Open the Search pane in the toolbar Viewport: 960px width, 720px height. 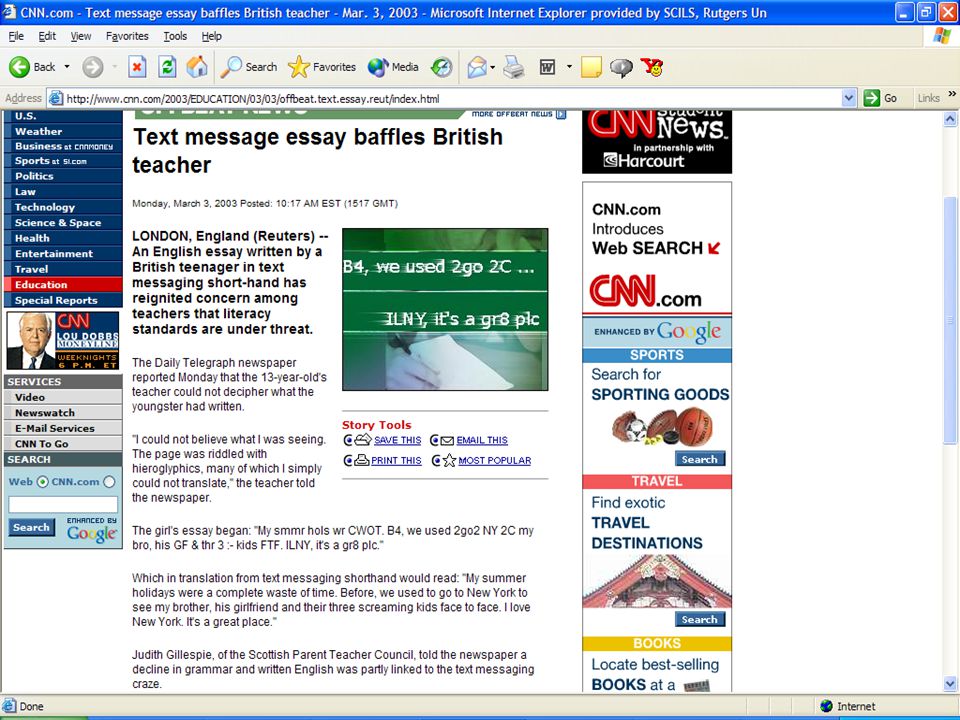[x=249, y=67]
